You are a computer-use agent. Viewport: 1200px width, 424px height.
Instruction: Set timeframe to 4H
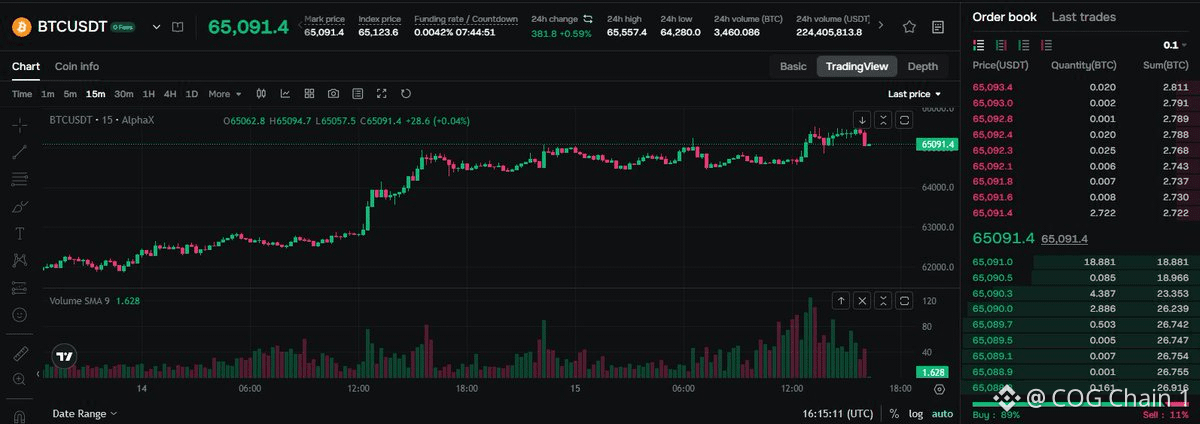[x=170, y=94]
